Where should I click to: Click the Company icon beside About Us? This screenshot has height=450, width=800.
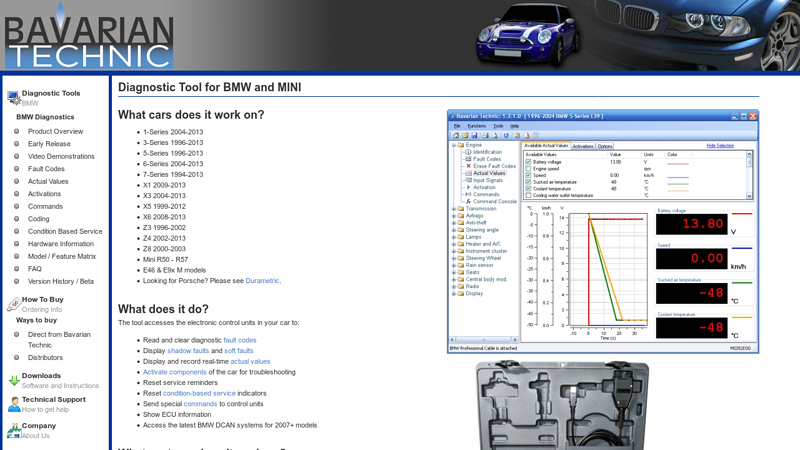click(14, 431)
